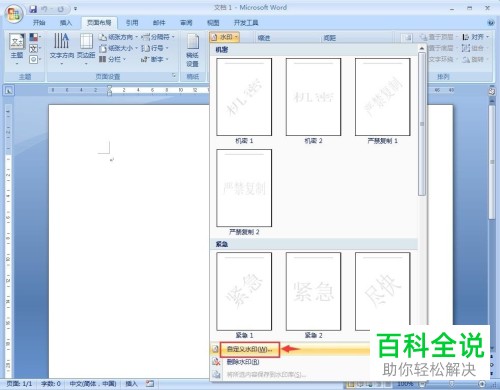Open the theme fonts dropdown
500x390 pixels.
tap(35, 49)
